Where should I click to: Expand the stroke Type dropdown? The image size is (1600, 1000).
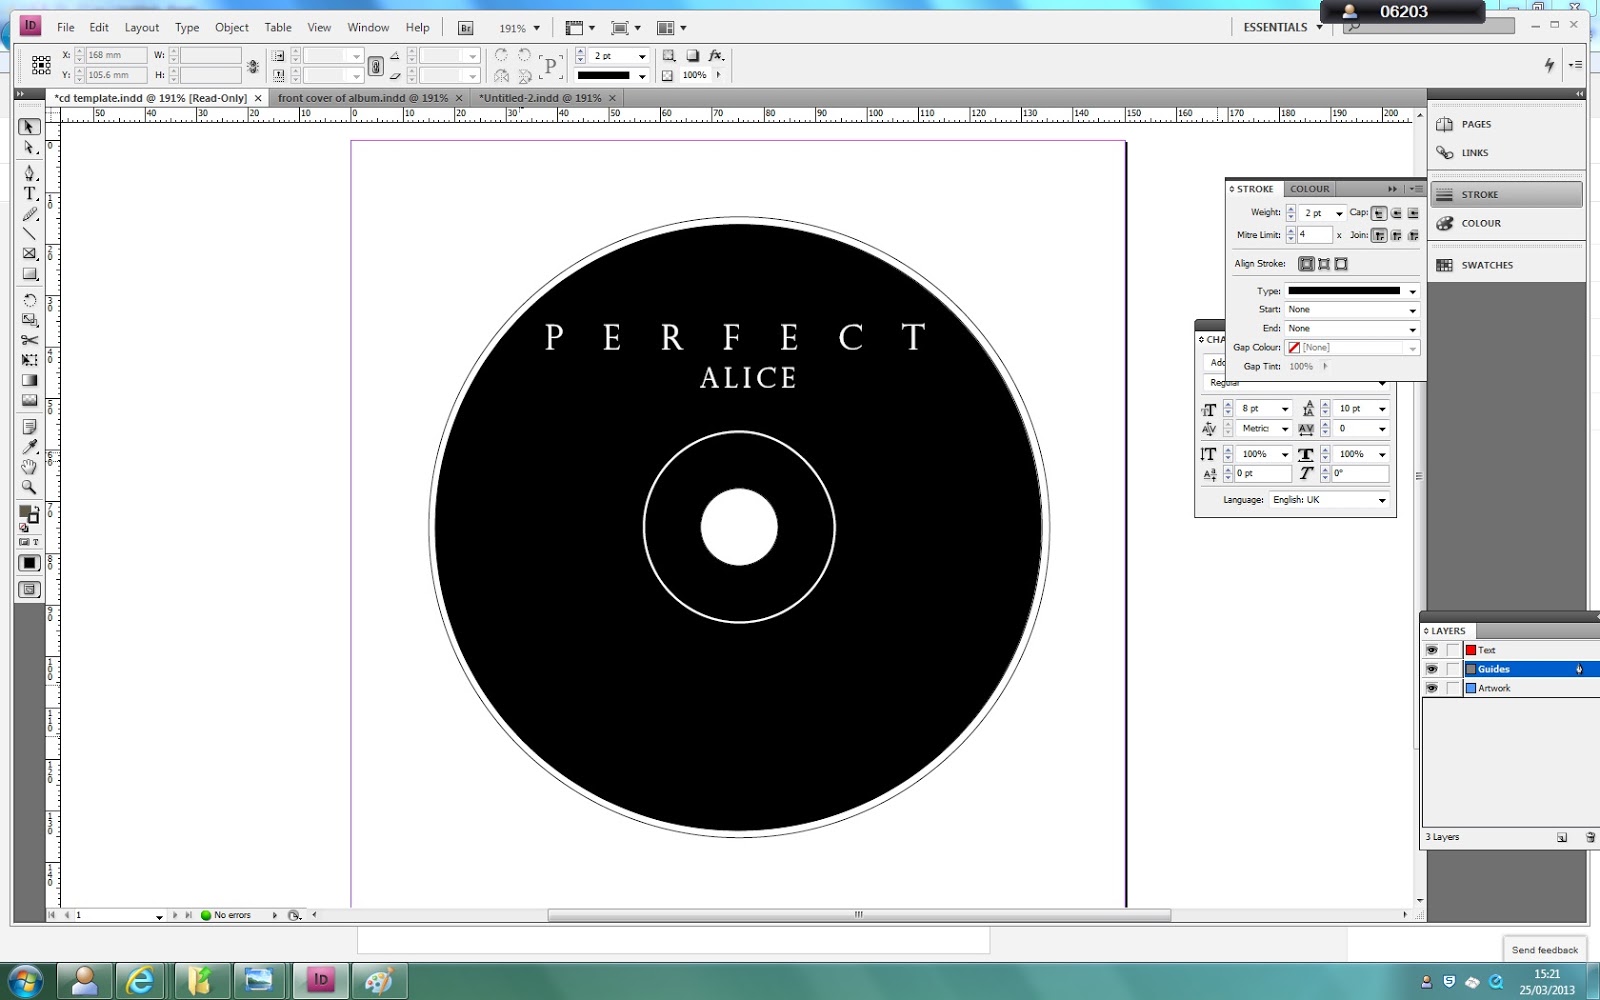(x=1410, y=291)
